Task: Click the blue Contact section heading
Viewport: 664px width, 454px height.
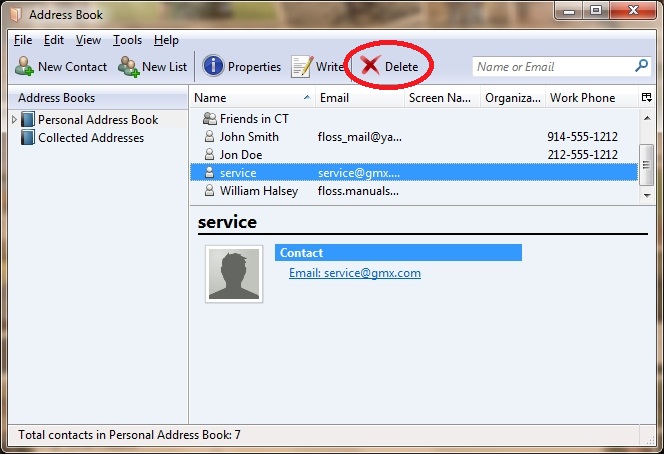Action: tap(398, 252)
